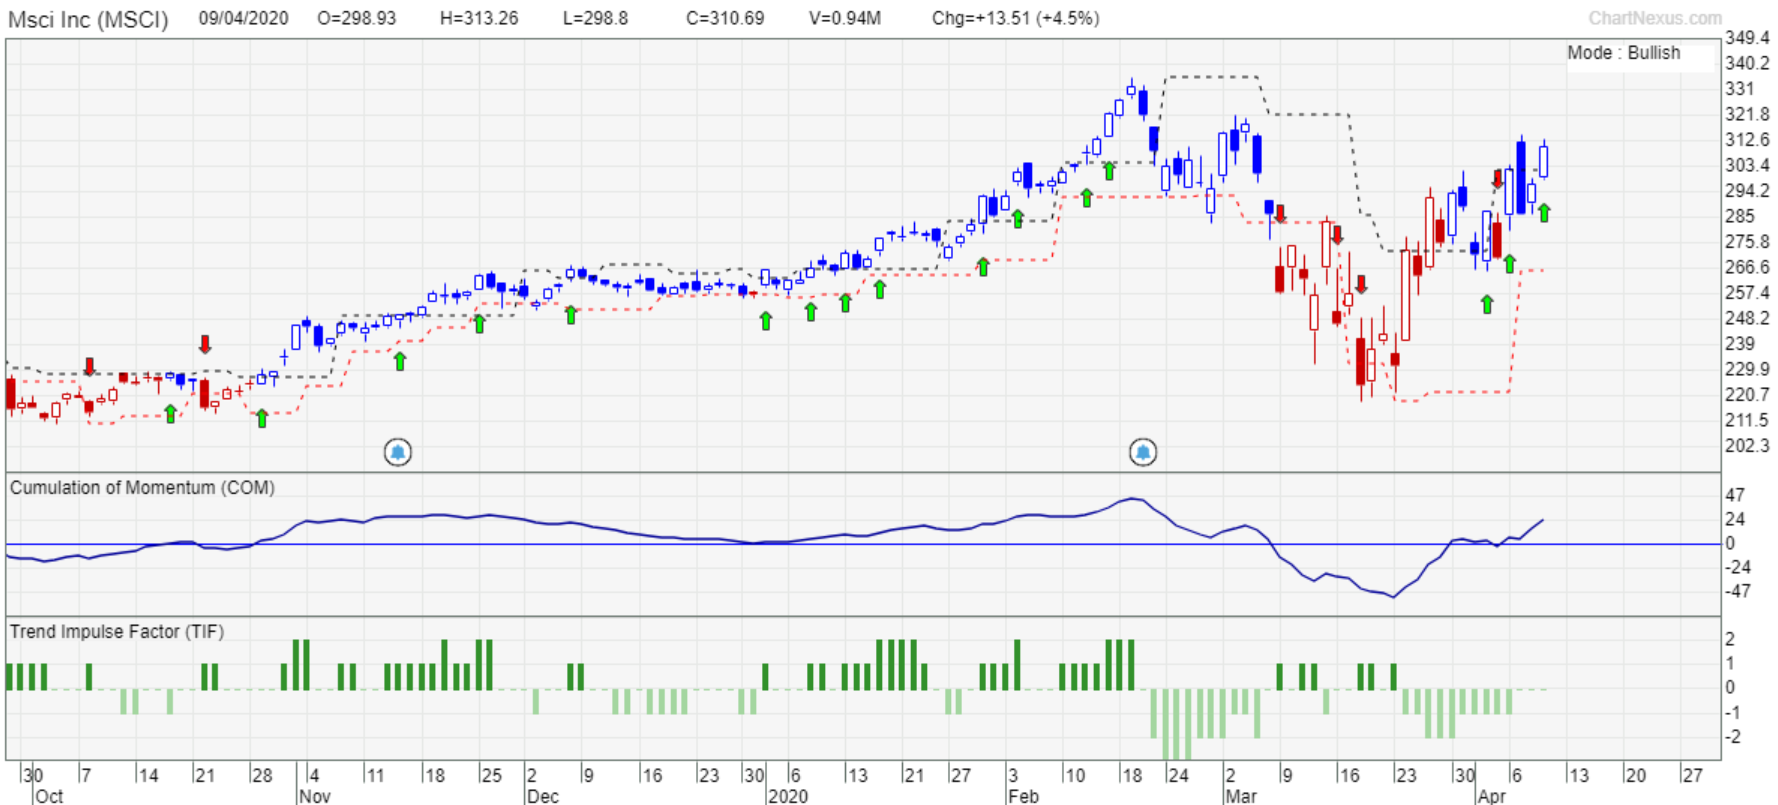Click the -2 label on TIF axis
Image resolution: width=1778 pixels, height=805 pixels.
pyautogui.click(x=1734, y=737)
